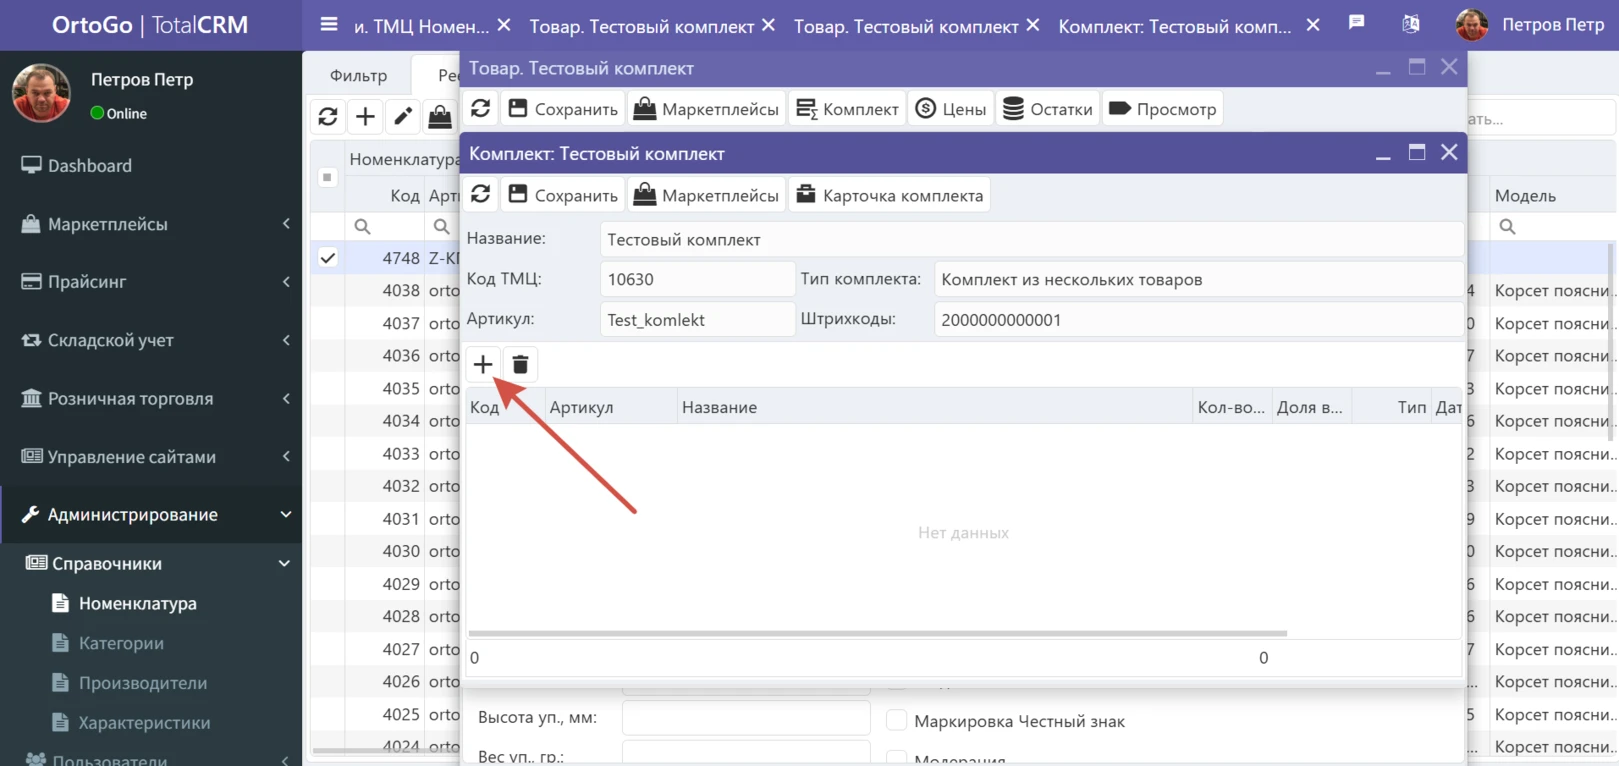Switch to the Фильтр tab
The width and height of the screenshot is (1619, 766).
(358, 76)
